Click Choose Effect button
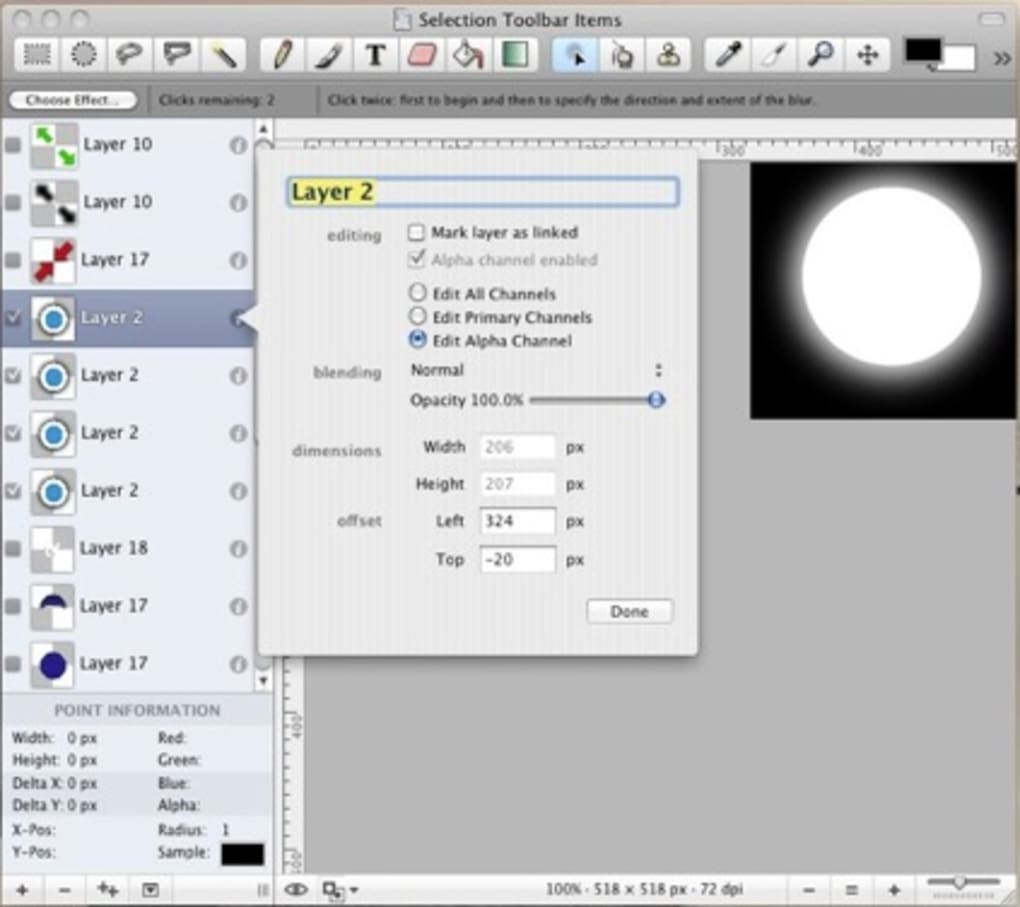This screenshot has width=1020, height=907. click(x=72, y=100)
